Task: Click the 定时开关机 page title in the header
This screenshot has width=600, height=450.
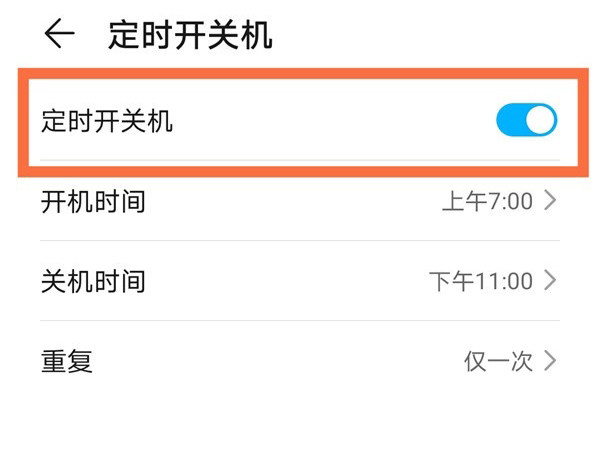Action: click(190, 35)
